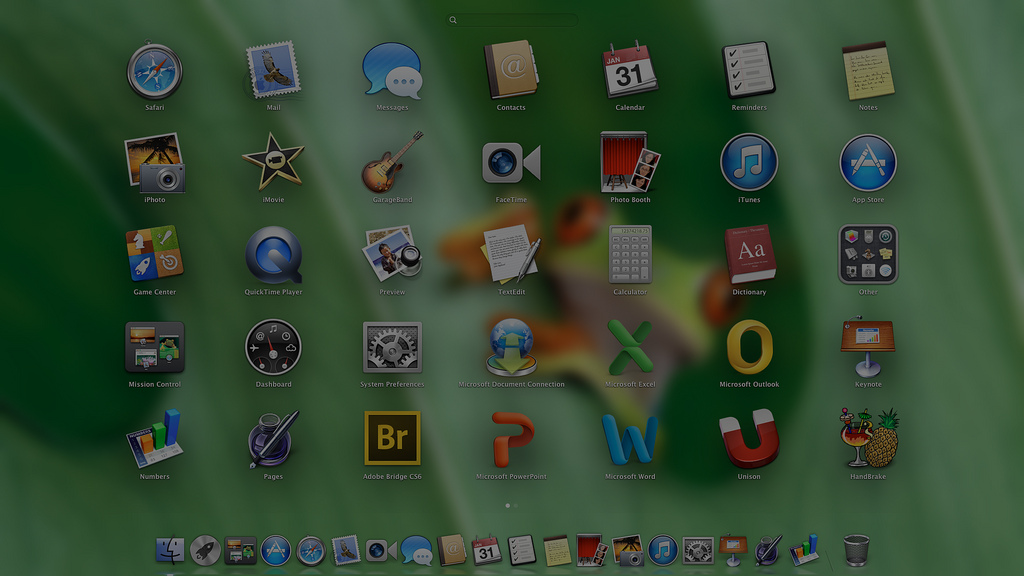Open Keynote from the Launchpad grid

pyautogui.click(x=868, y=347)
